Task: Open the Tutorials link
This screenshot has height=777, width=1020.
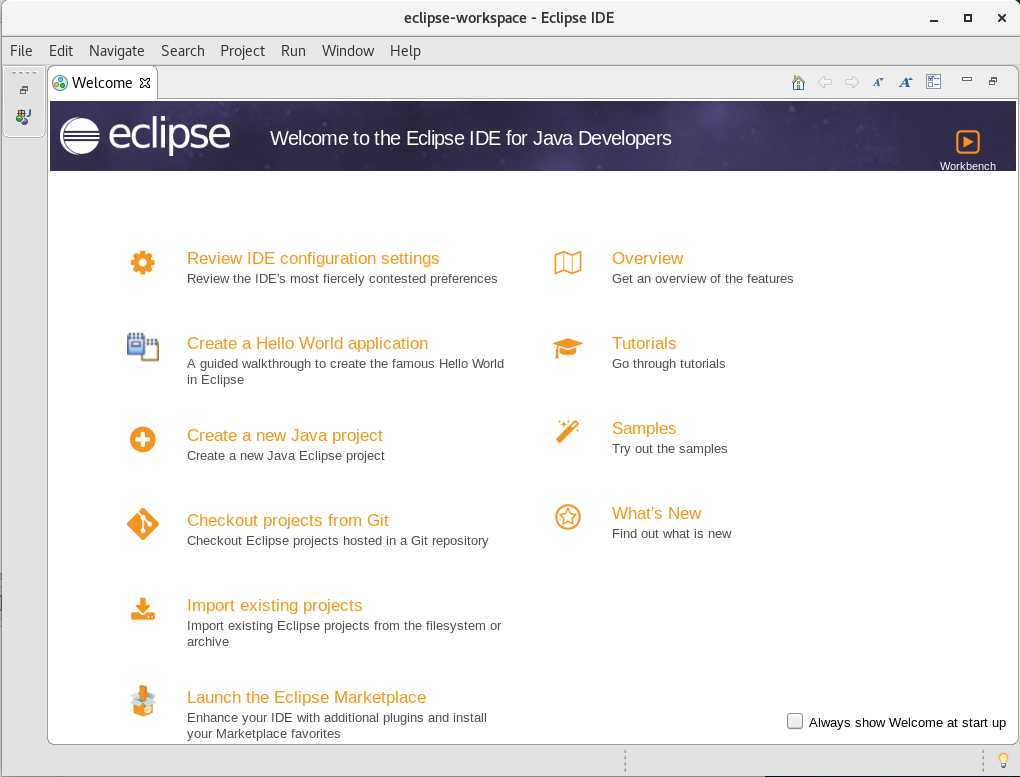Action: 644,343
